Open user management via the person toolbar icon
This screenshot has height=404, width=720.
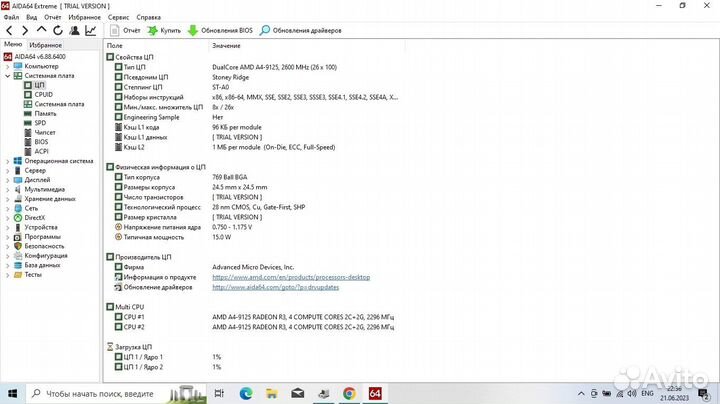tap(74, 31)
